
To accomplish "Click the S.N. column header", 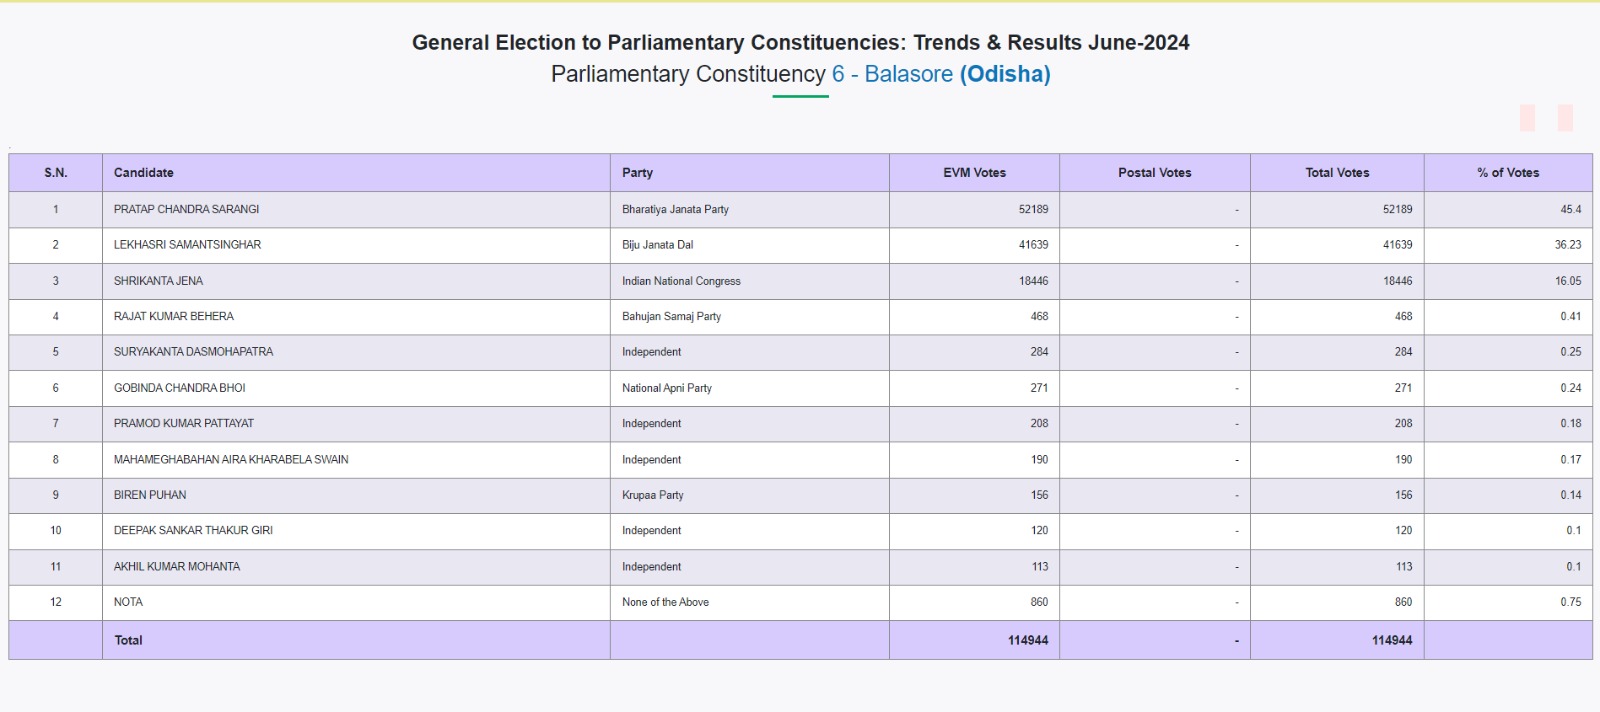I will (56, 173).
